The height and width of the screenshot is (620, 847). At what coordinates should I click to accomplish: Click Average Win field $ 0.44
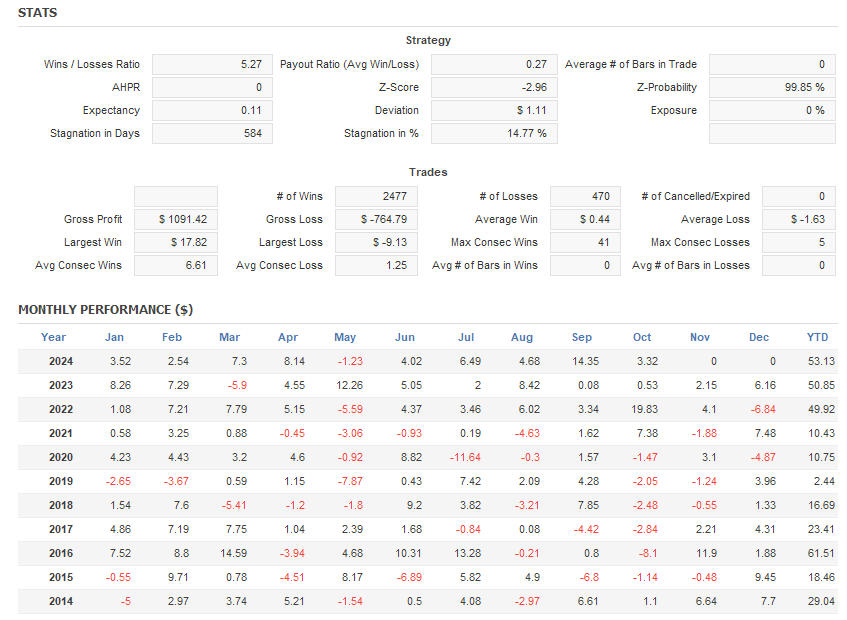(x=585, y=219)
